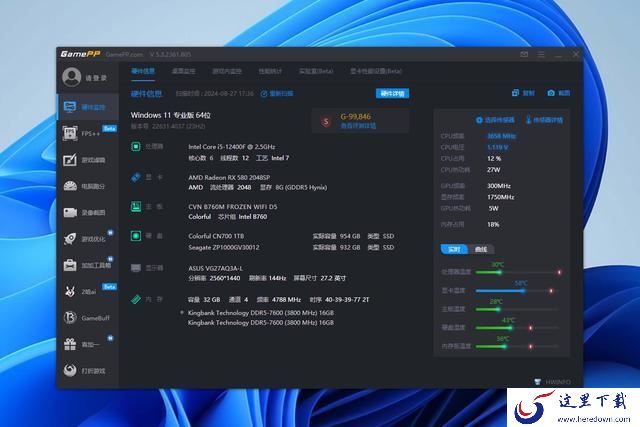Click the GPU temperature bar at 58°C
The height and width of the screenshot is (427, 640).
(518, 291)
